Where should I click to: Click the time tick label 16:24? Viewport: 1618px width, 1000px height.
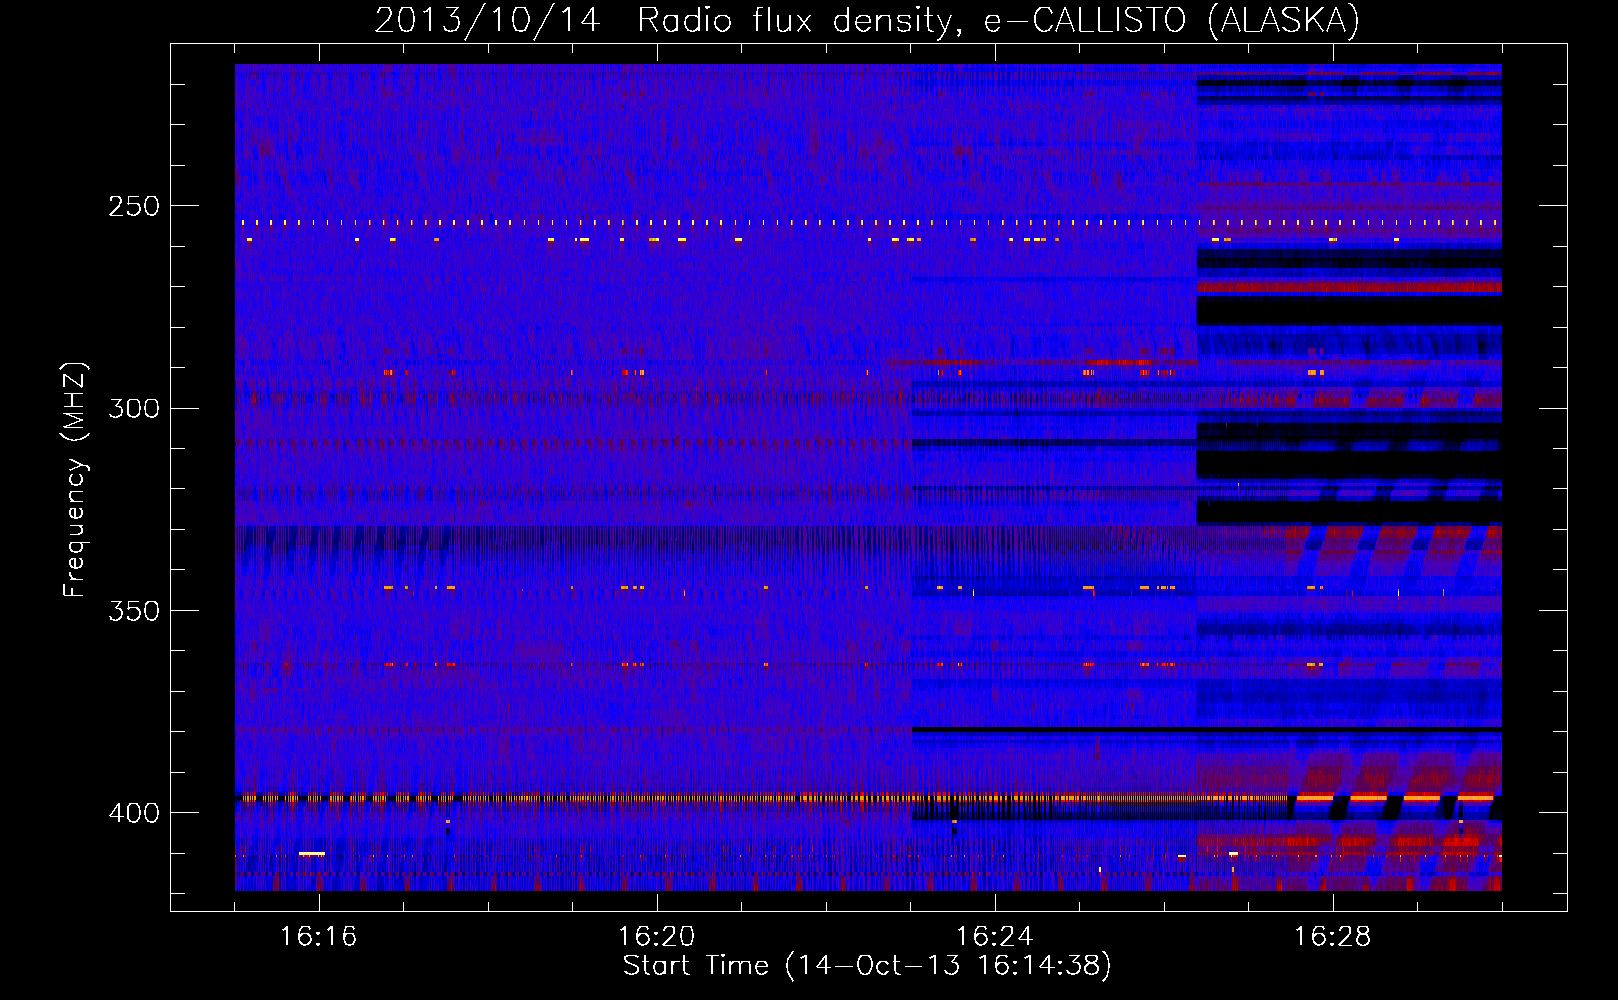coord(995,937)
